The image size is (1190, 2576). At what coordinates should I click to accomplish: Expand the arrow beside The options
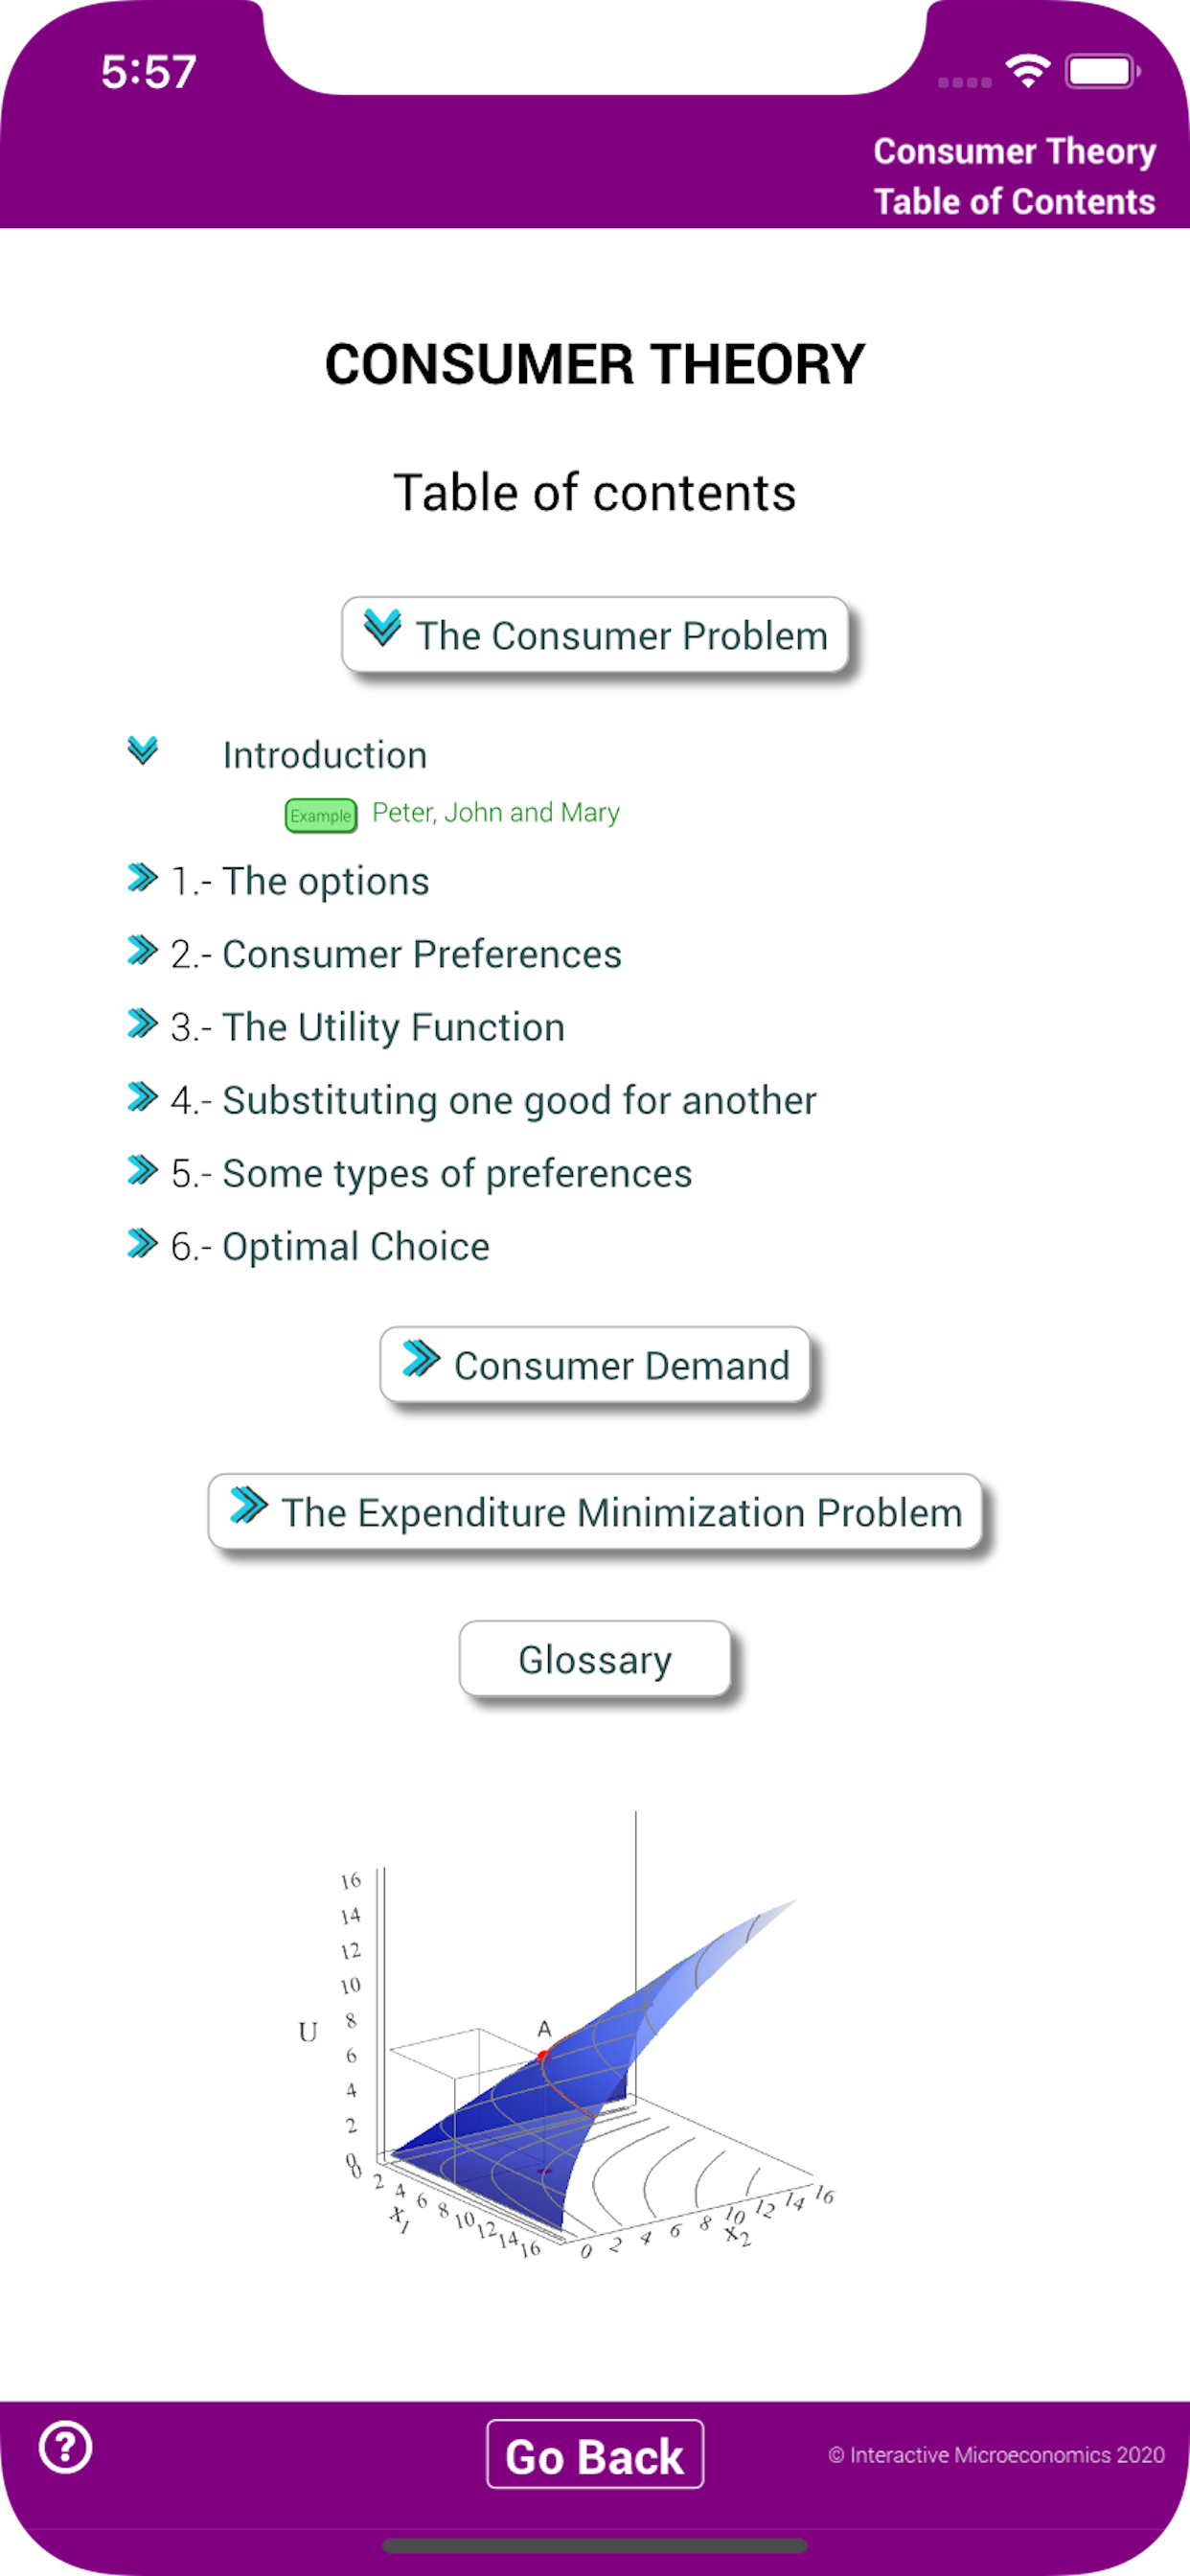coord(142,878)
